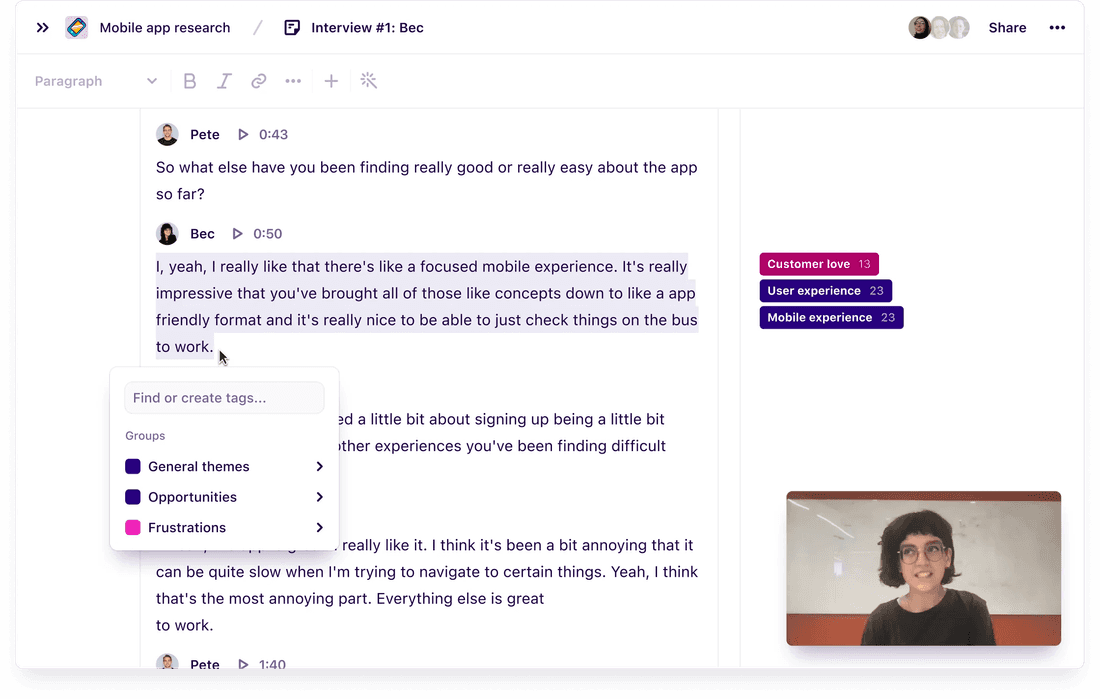The height and width of the screenshot is (699, 1100).
Task: Select the pink Customer love tag
Action: click(x=818, y=263)
